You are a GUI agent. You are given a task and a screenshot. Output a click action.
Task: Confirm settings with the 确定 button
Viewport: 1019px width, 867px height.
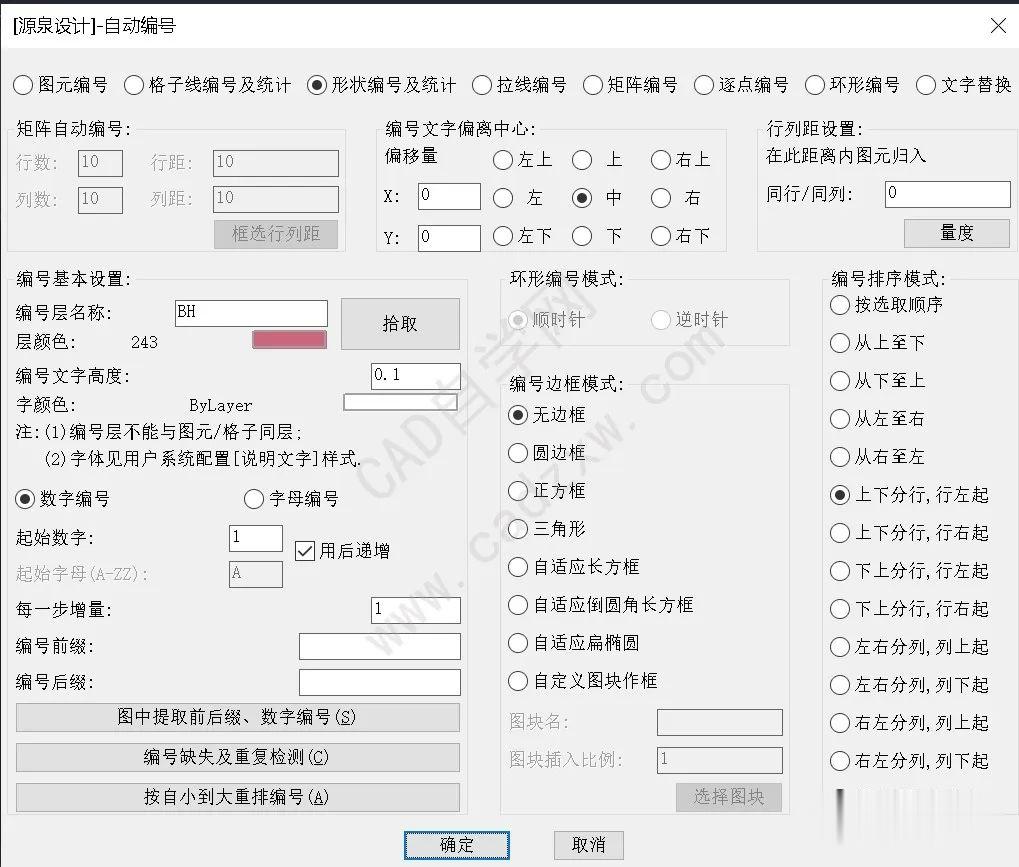[x=456, y=845]
